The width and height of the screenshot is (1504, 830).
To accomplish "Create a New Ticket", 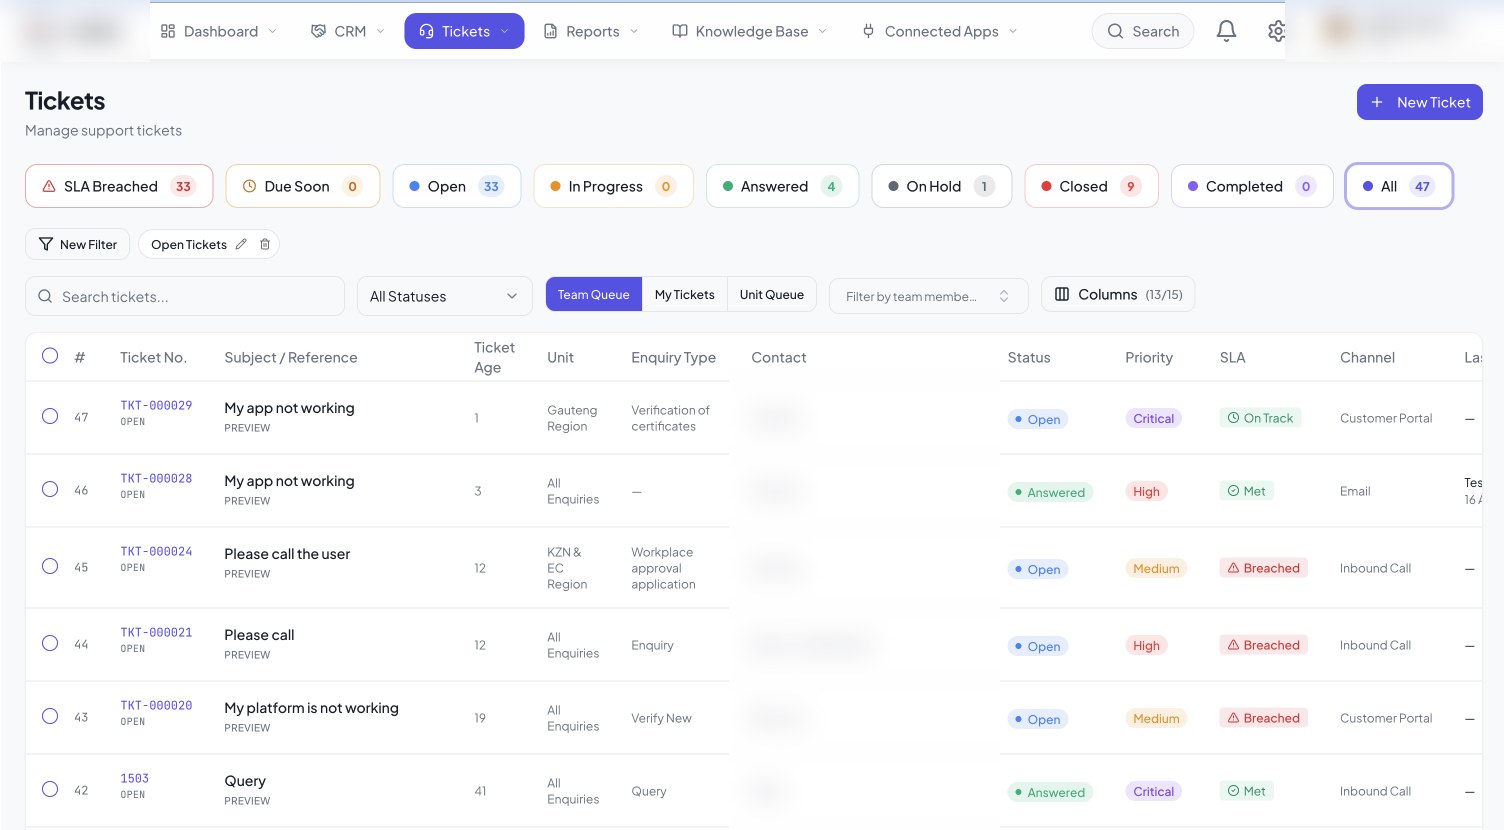I will [1420, 102].
